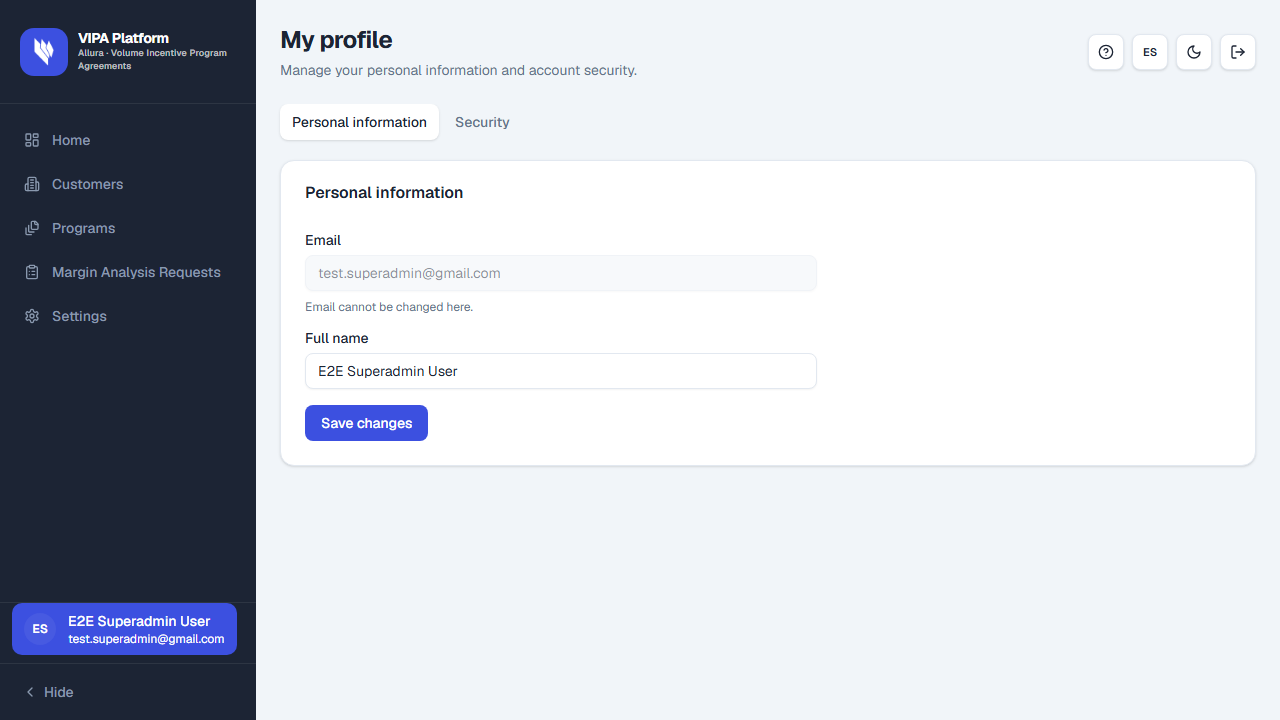
Task: Switch to the Security tab
Action: [482, 122]
